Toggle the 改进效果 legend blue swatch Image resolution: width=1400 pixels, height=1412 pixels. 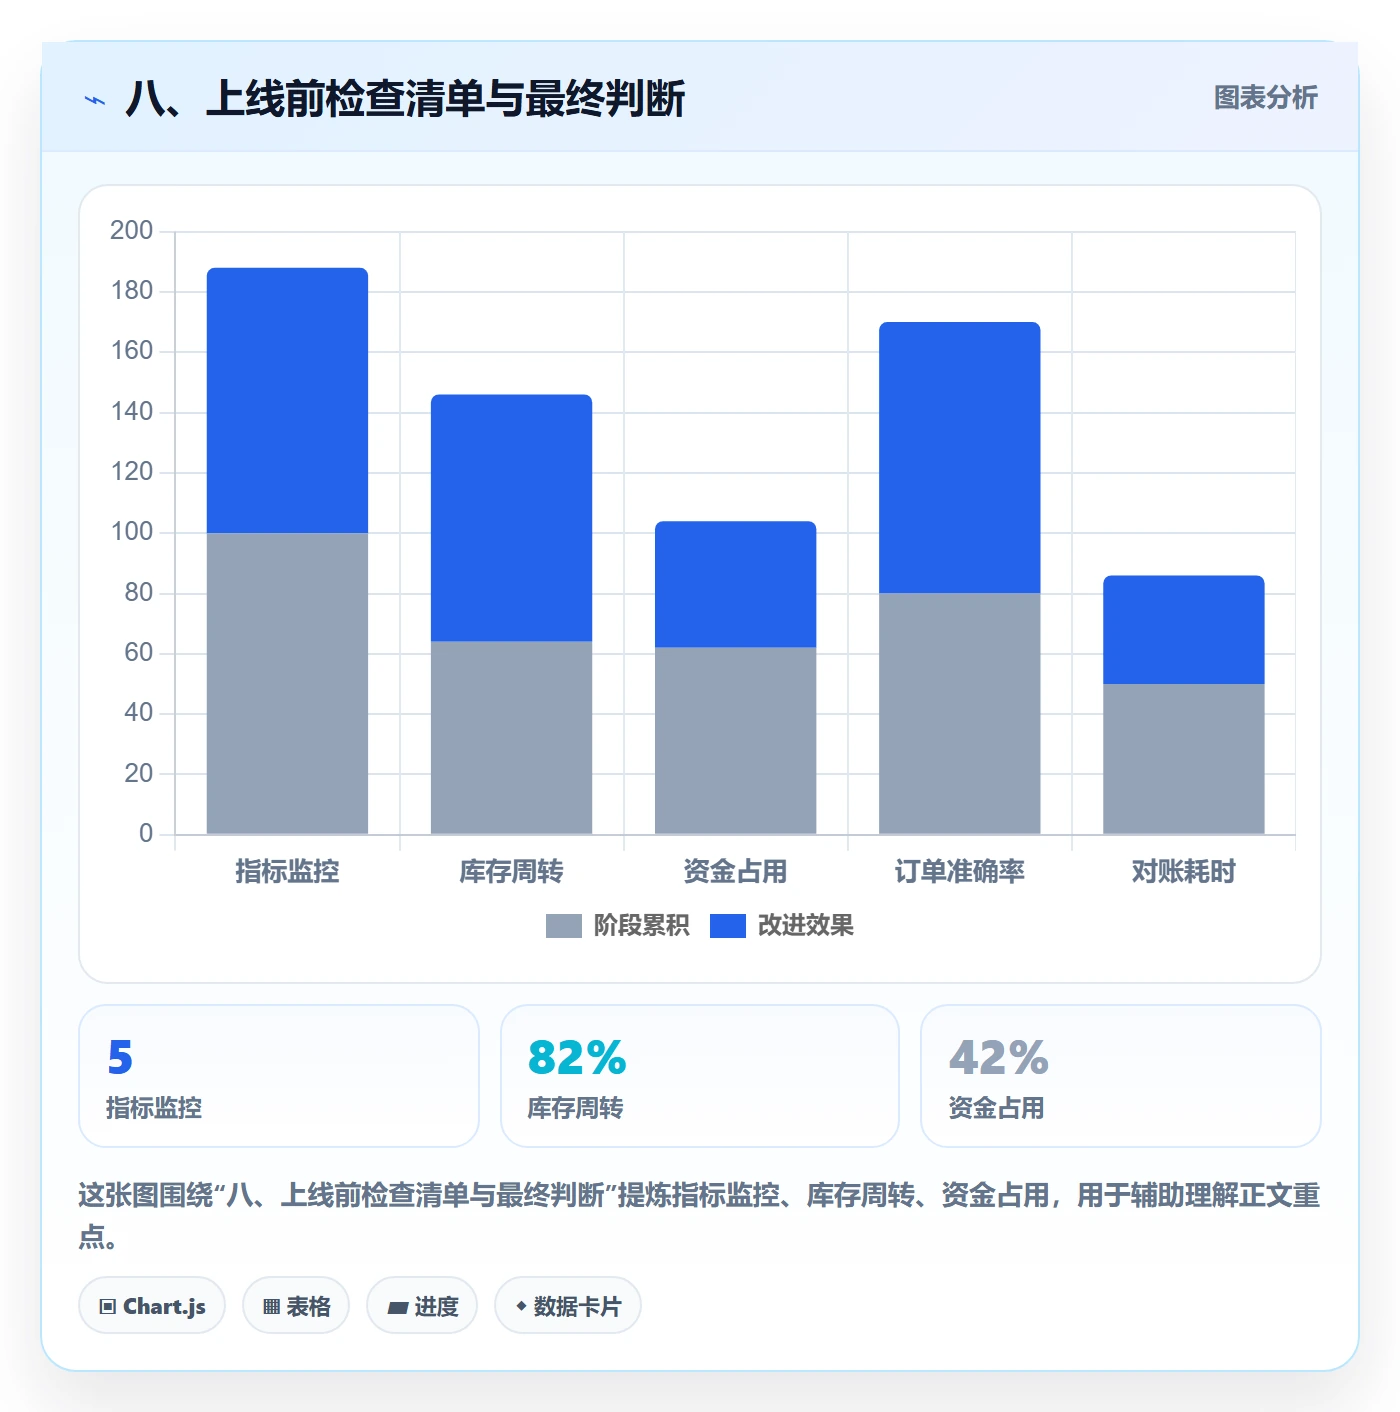click(727, 926)
